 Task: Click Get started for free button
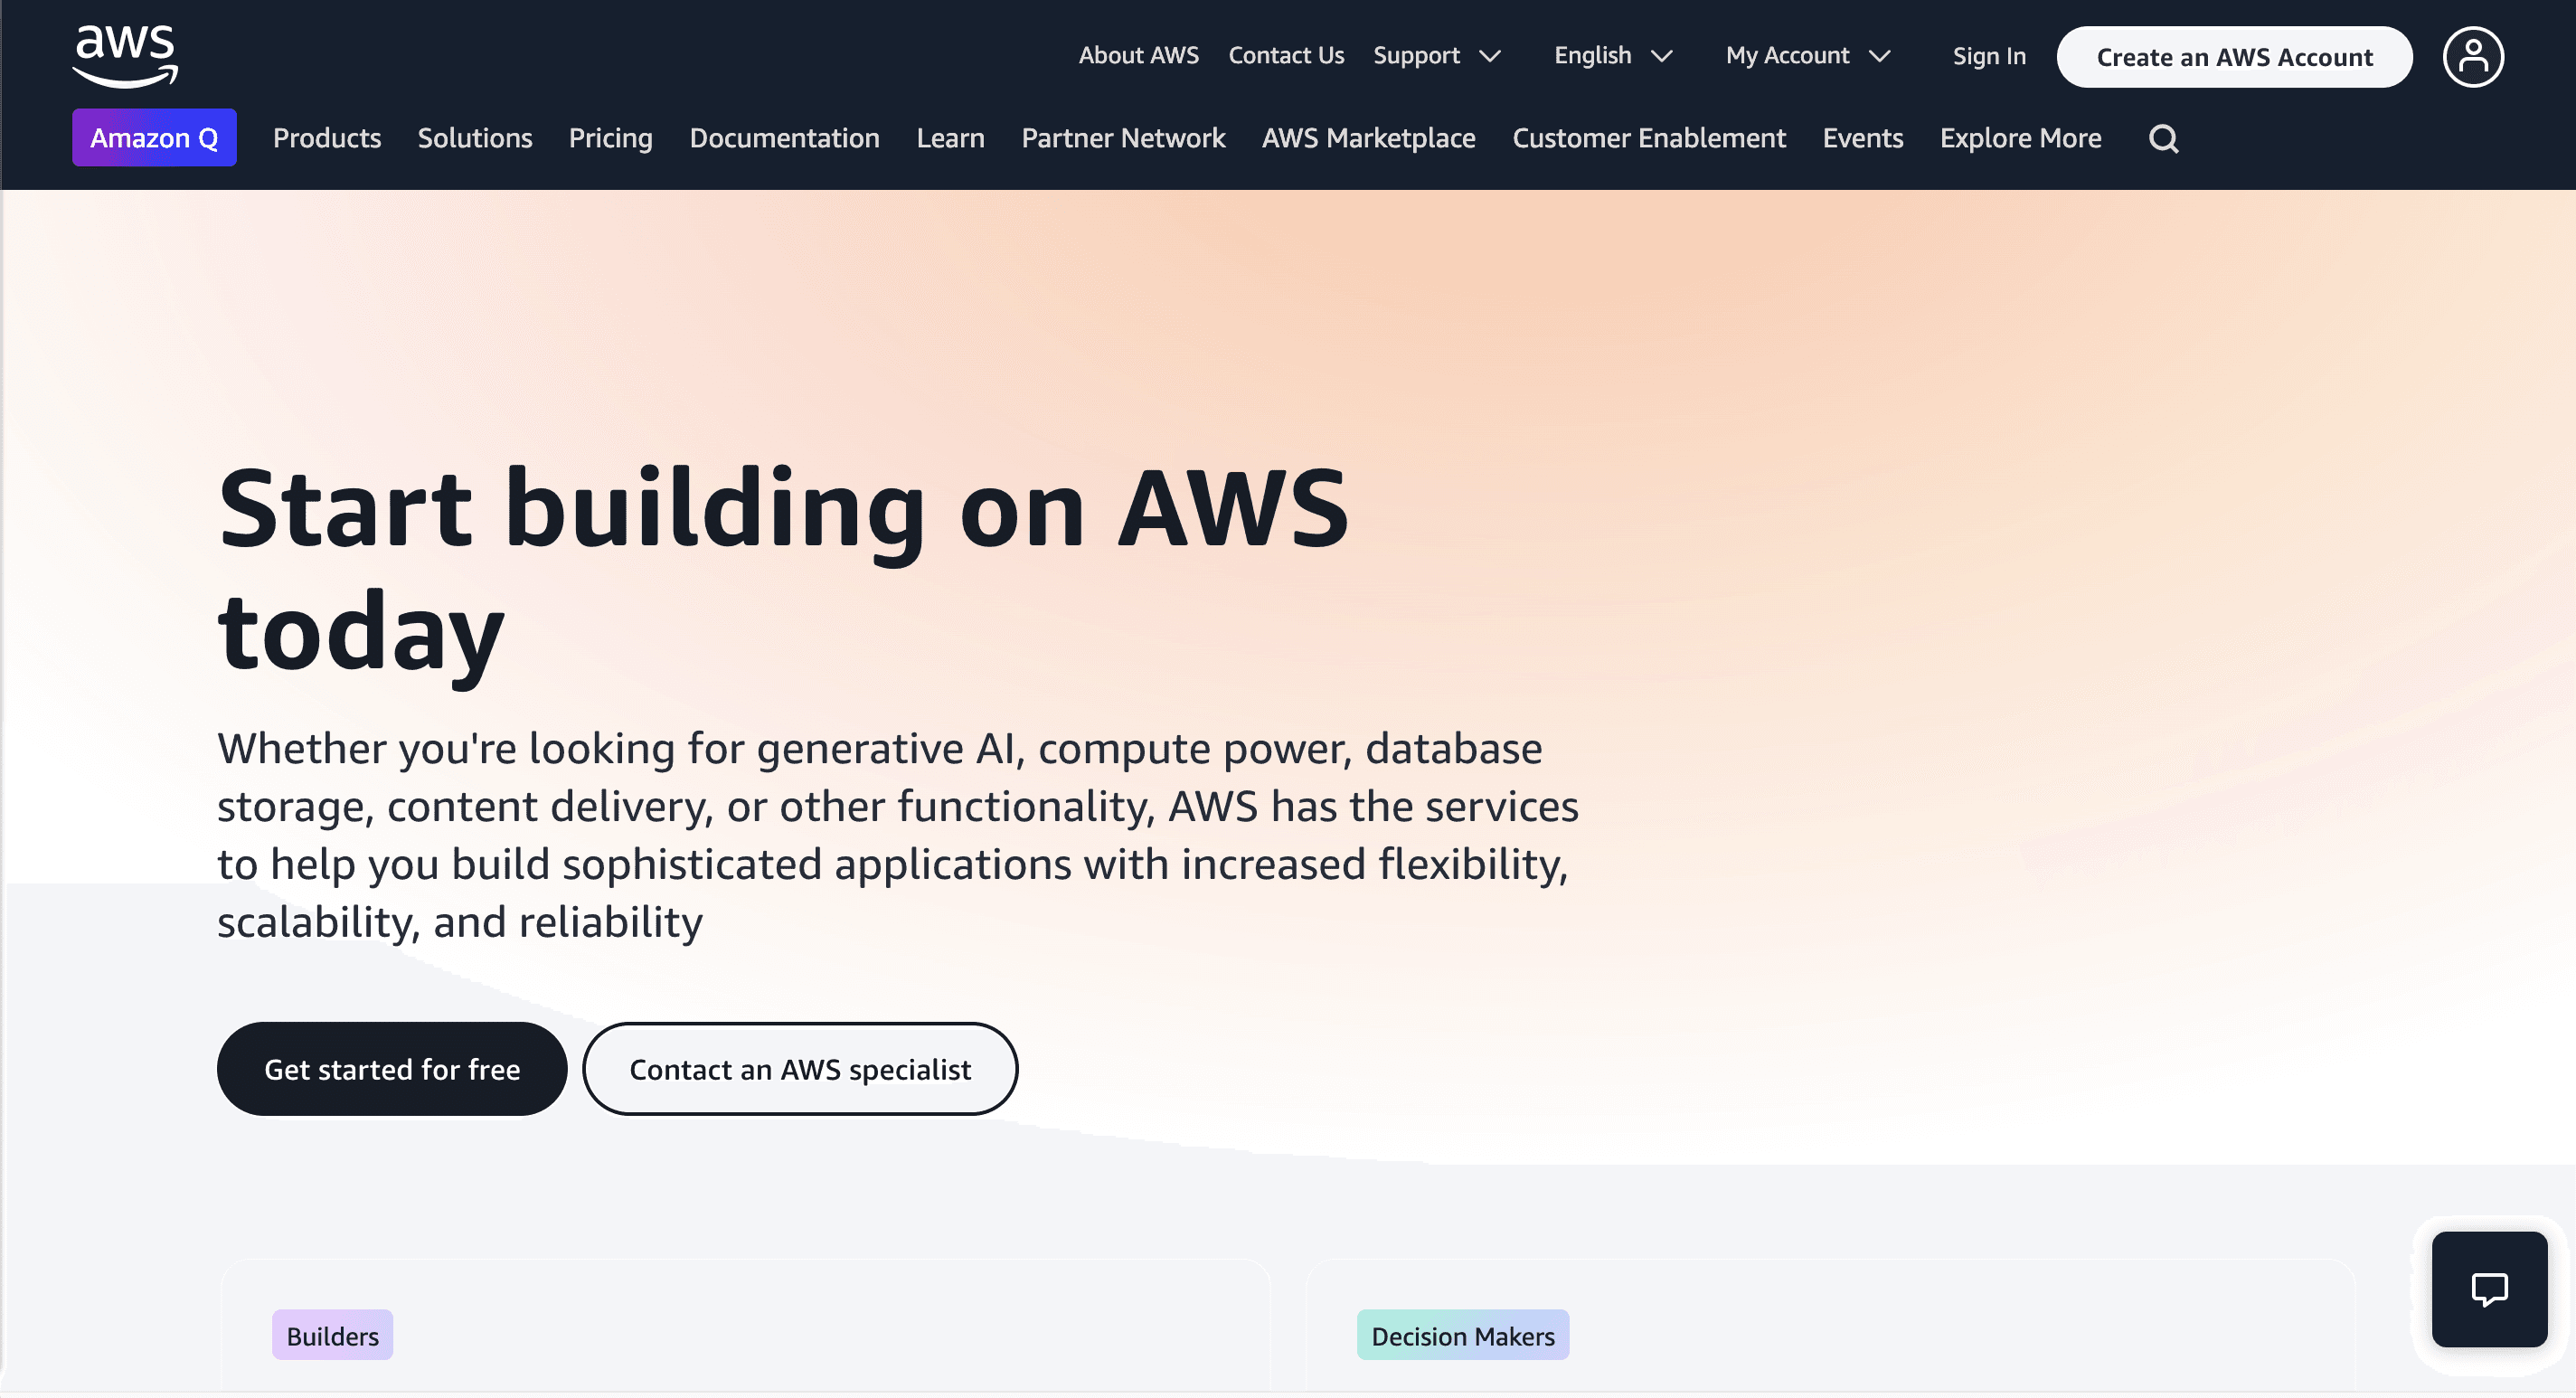click(x=392, y=1067)
